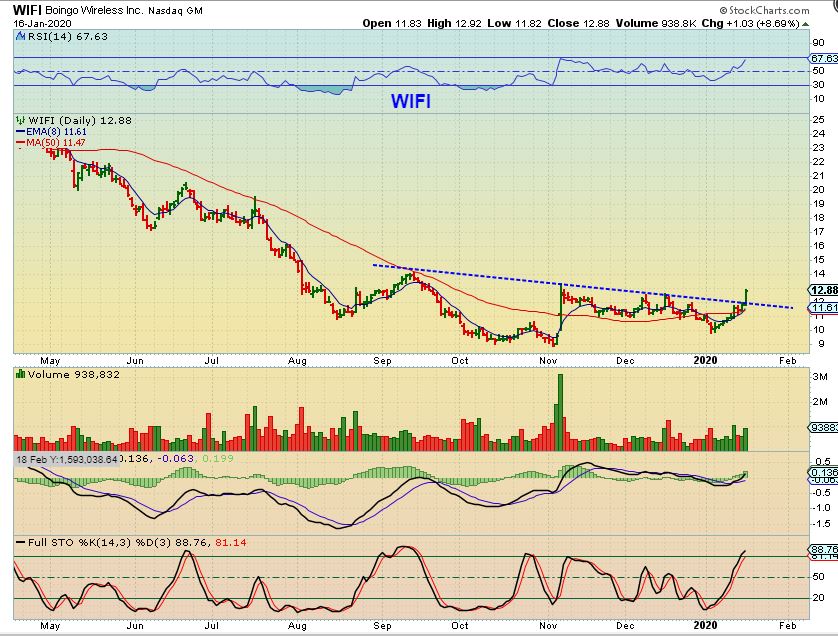Viewport: 838px width, 636px height.
Task: Click the 'Low 11.82' value
Action: point(514,24)
